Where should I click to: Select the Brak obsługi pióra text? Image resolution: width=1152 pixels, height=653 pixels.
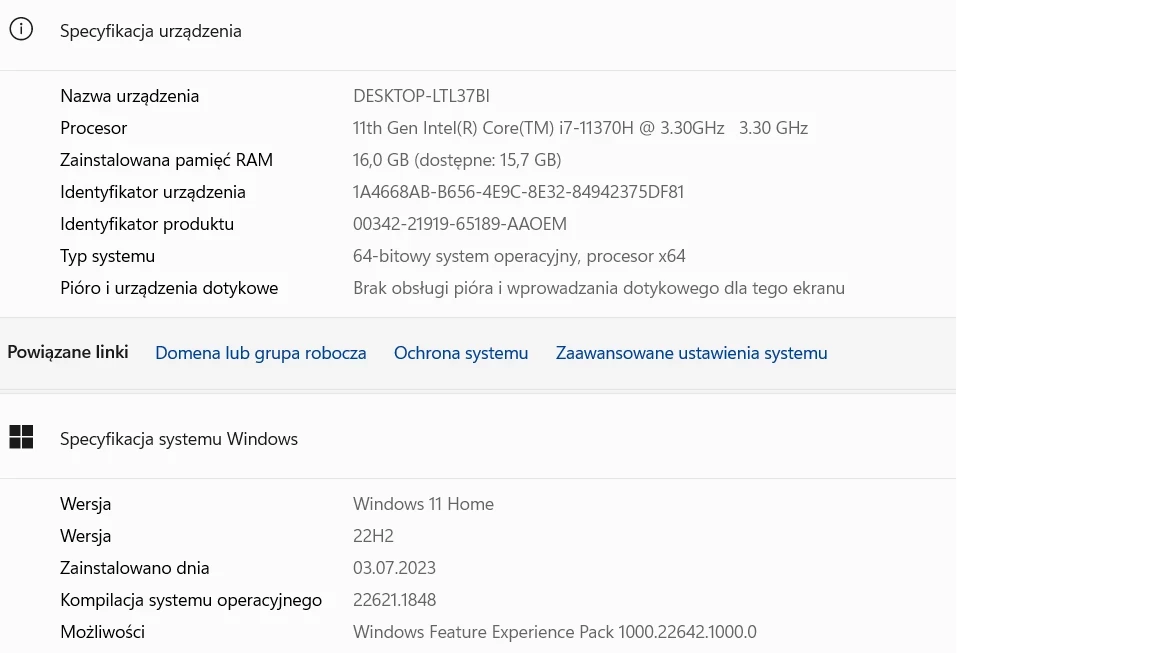[599, 288]
